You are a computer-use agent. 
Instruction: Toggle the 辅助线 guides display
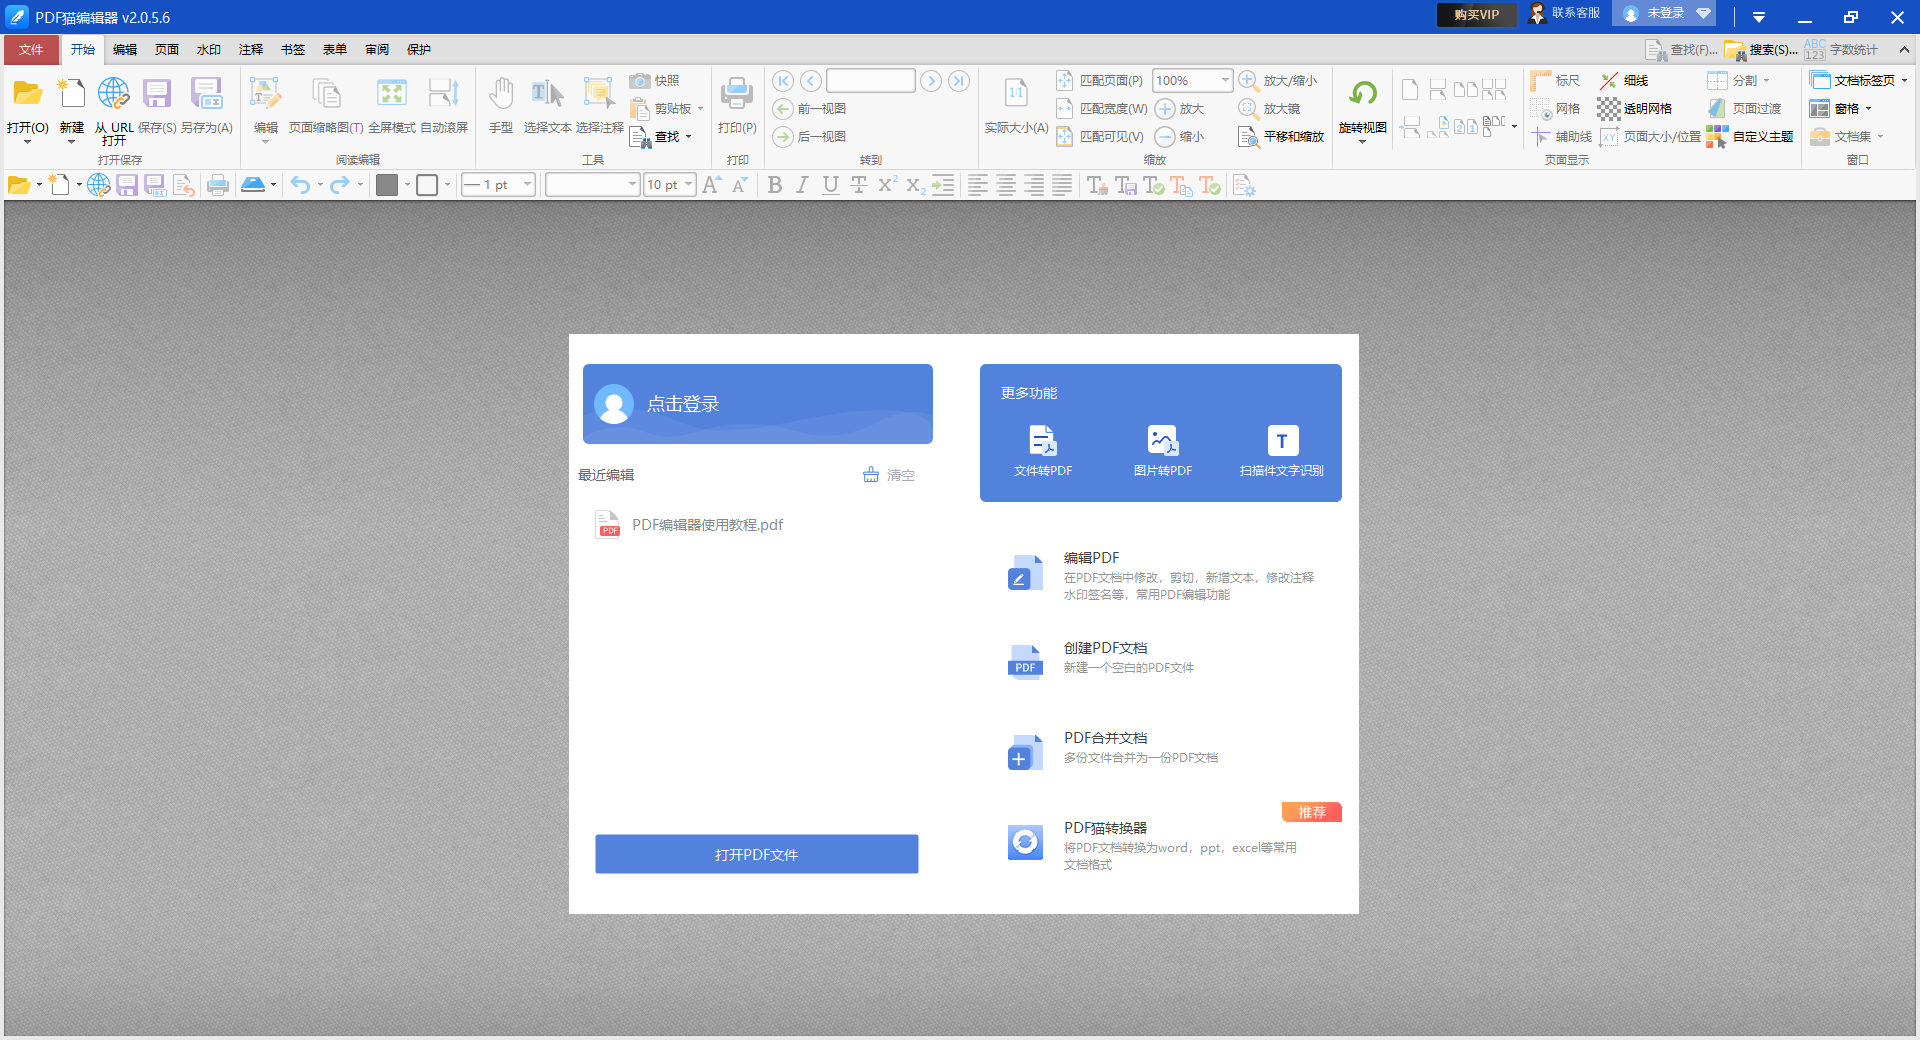1561,136
